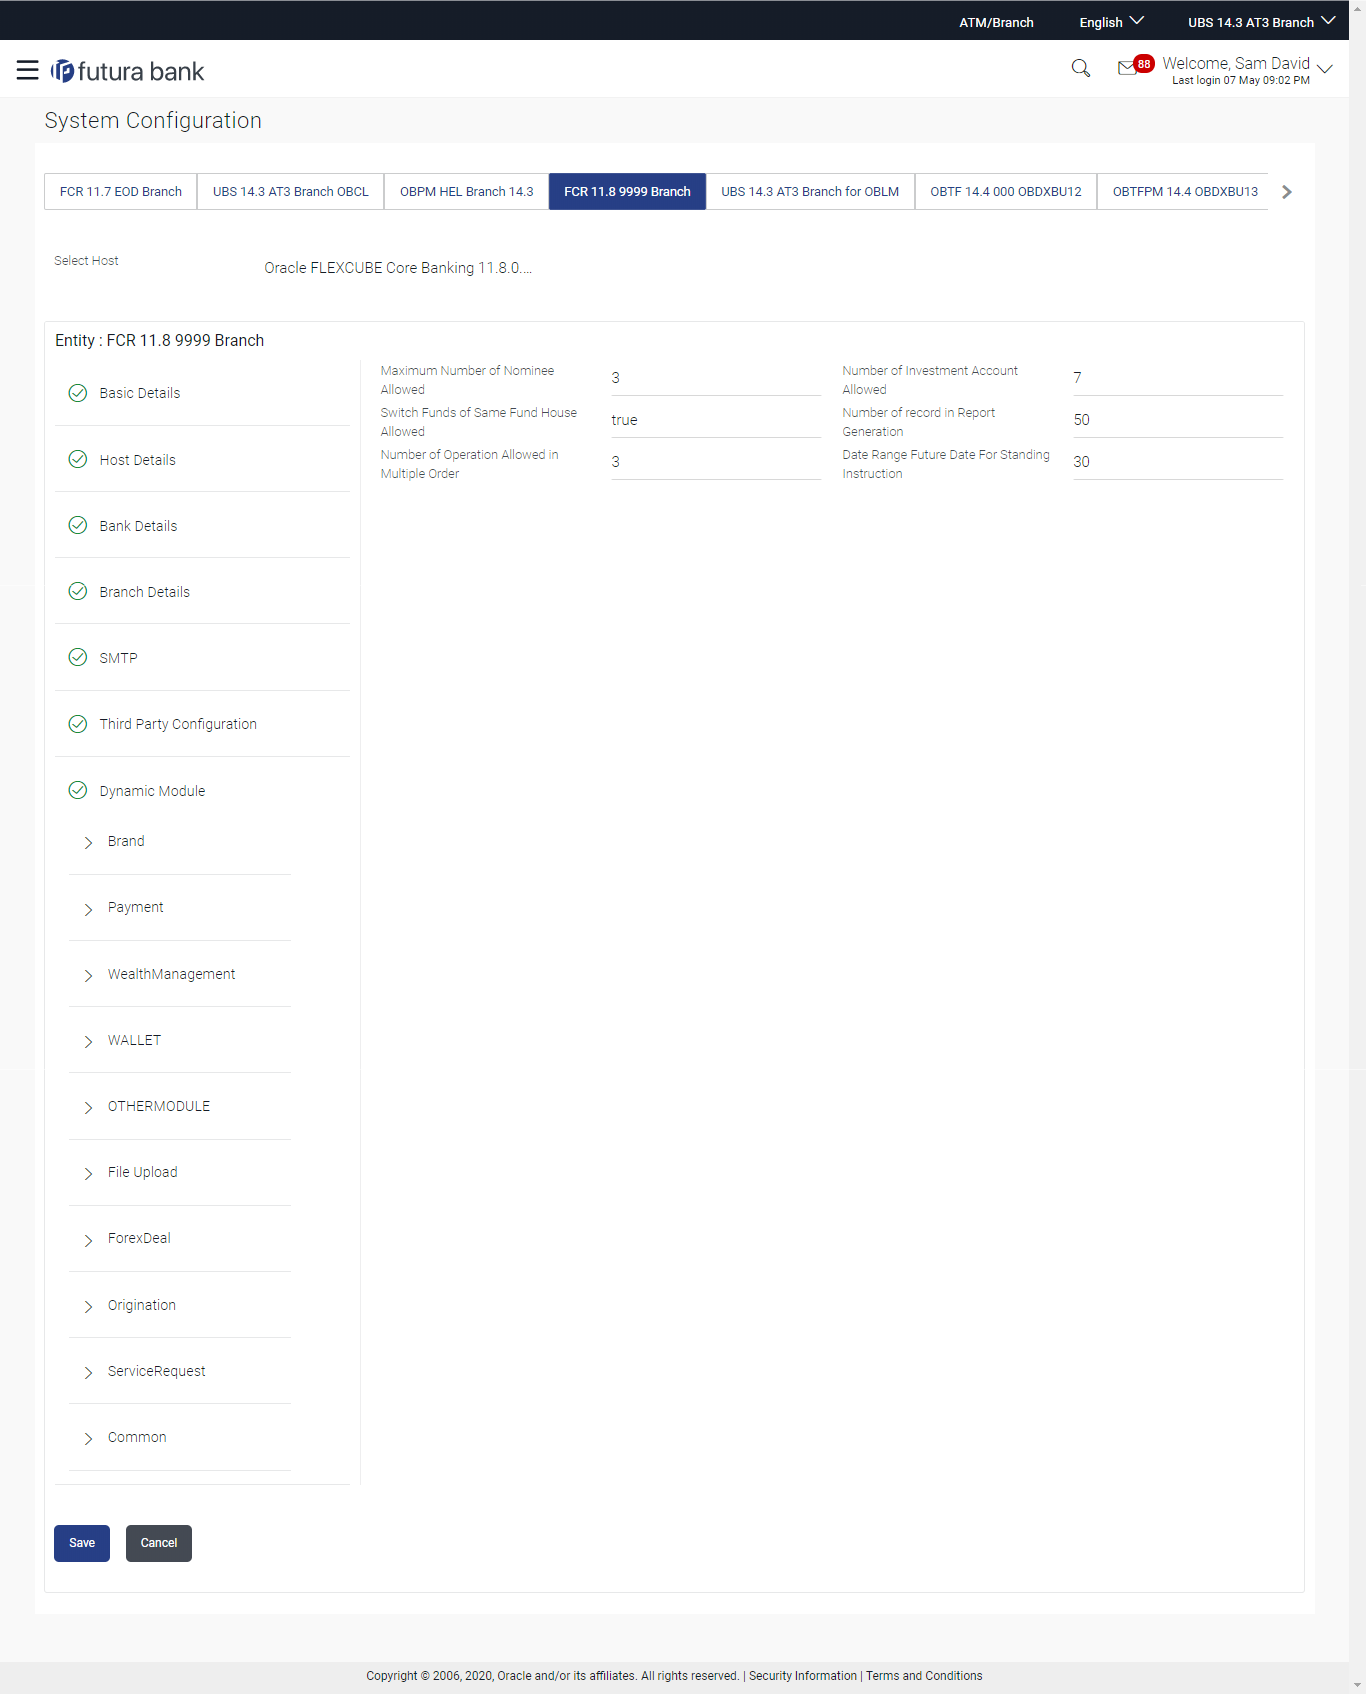Click the Bank Details check icon
This screenshot has height=1694, width=1366.
78,525
